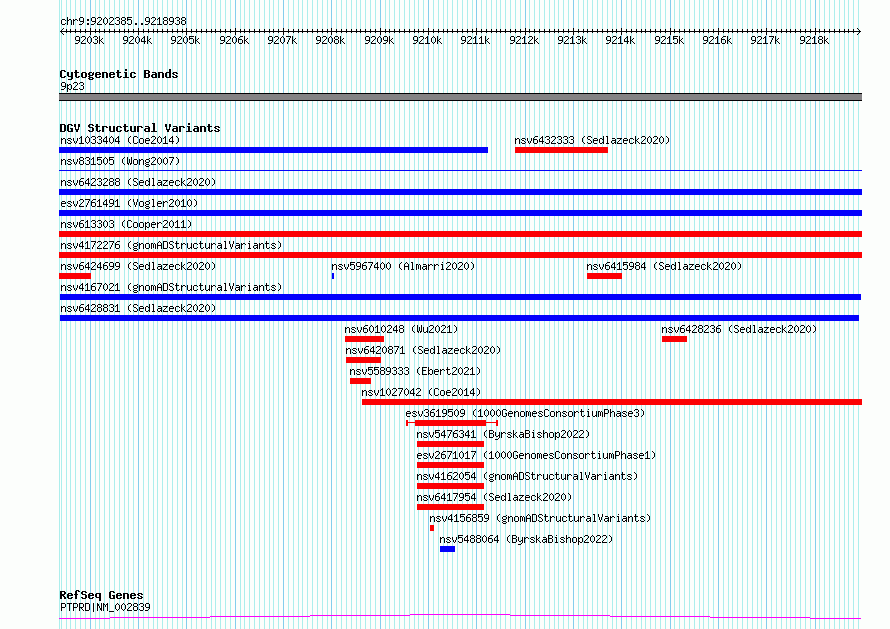
Task: Open nsv1027042 (Coe2014) variant label
Action: pyautogui.click(x=421, y=392)
